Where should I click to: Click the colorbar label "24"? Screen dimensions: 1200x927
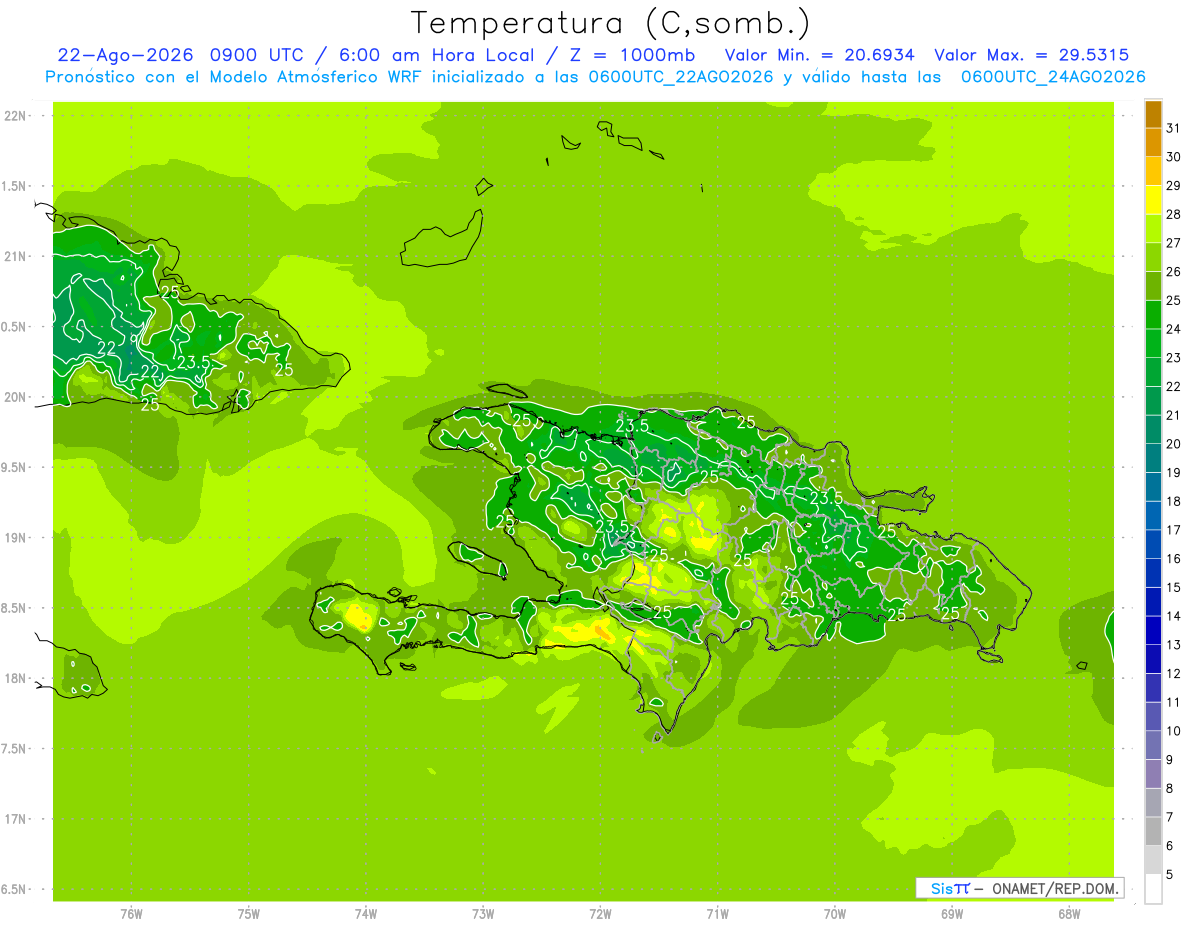pos(1174,329)
